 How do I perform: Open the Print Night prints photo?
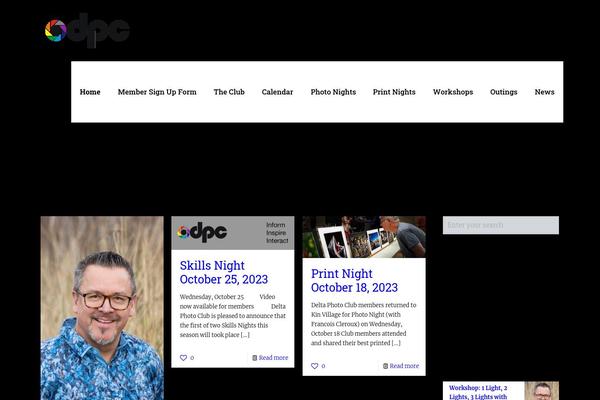[364, 237]
